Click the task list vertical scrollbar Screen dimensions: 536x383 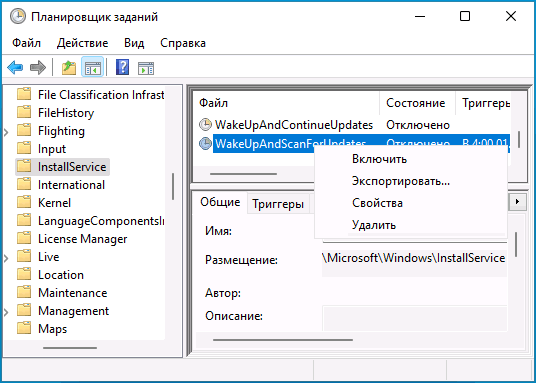[519, 140]
